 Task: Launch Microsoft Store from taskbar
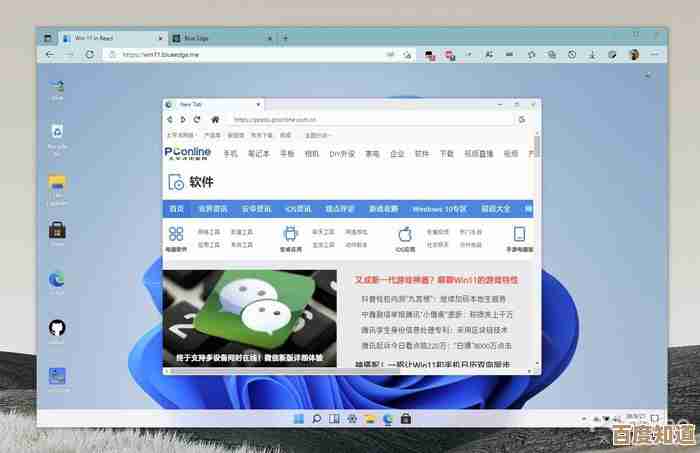(406, 417)
